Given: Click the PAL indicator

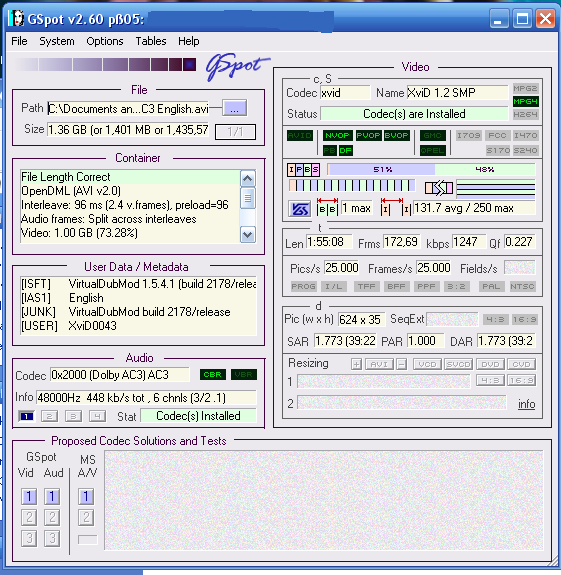Looking at the screenshot, I should (491, 286).
